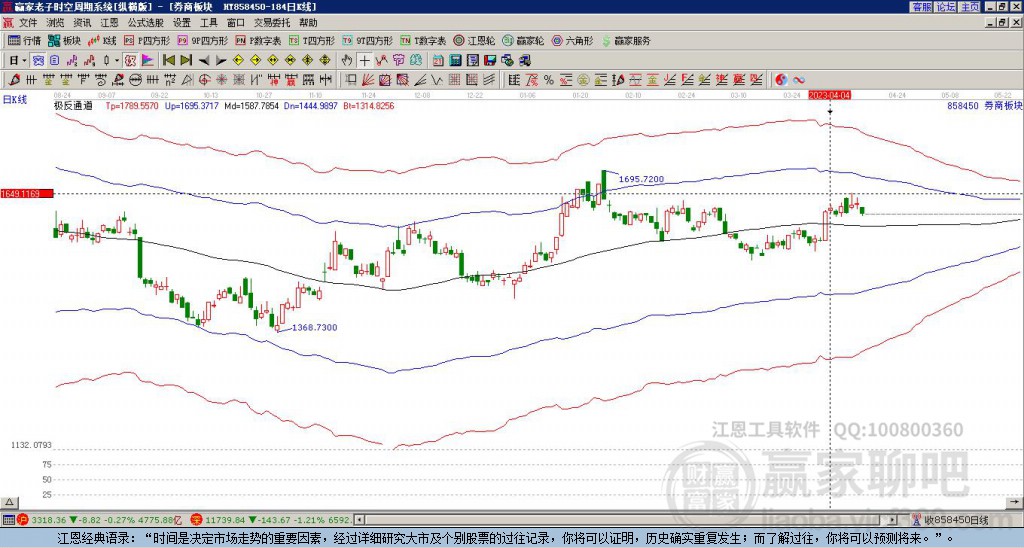Click the golden 金 circle icon
The height and width of the screenshot is (548, 1024).
[x=583, y=80]
